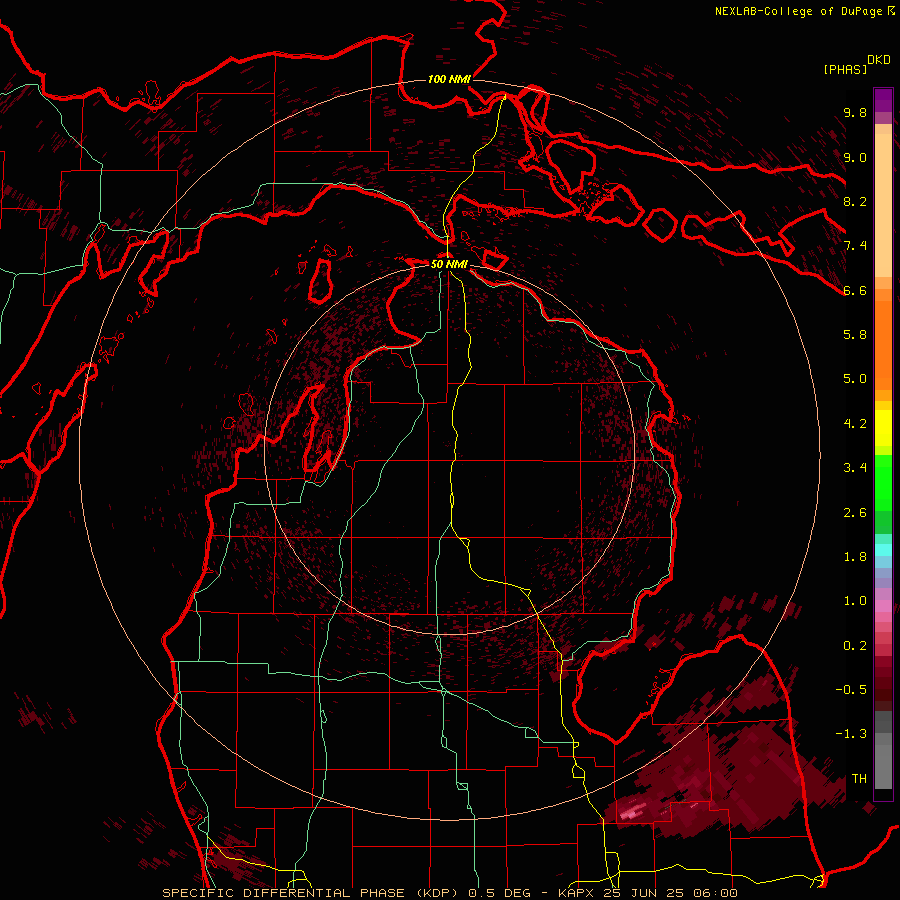
Task: Pick the cyan segment of color bar
Action: 883,550
